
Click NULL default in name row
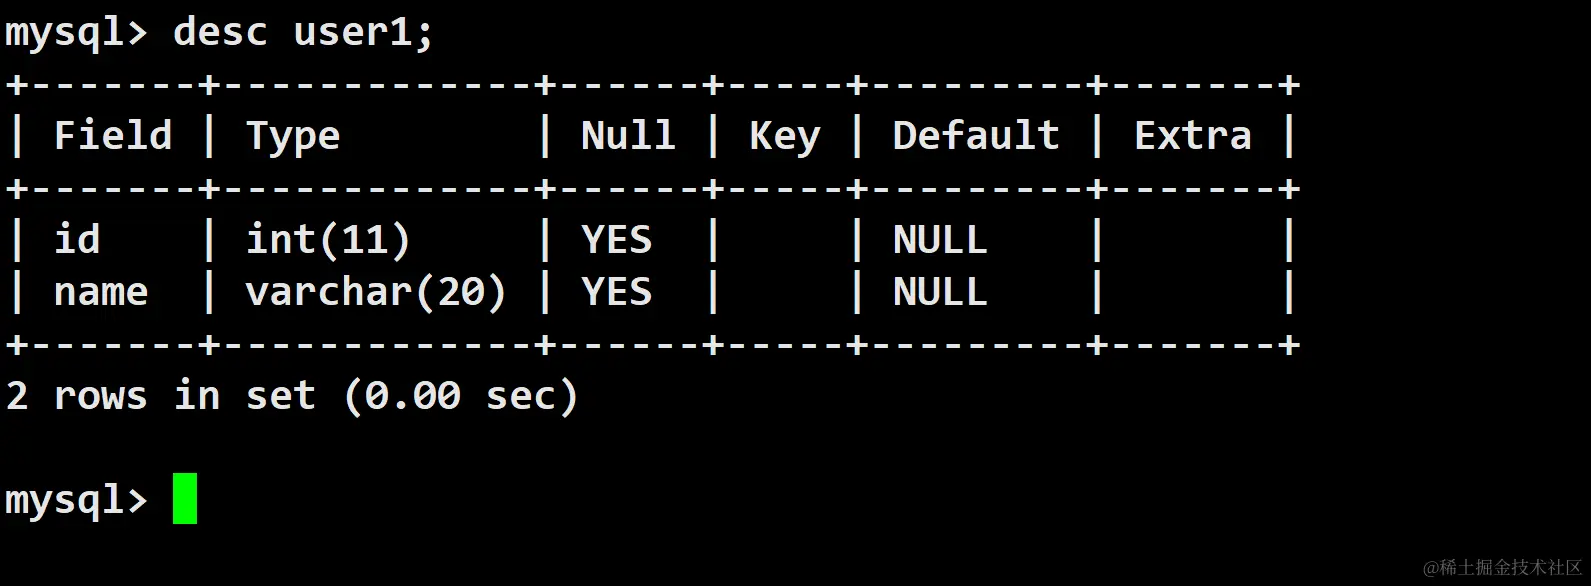tap(939, 292)
